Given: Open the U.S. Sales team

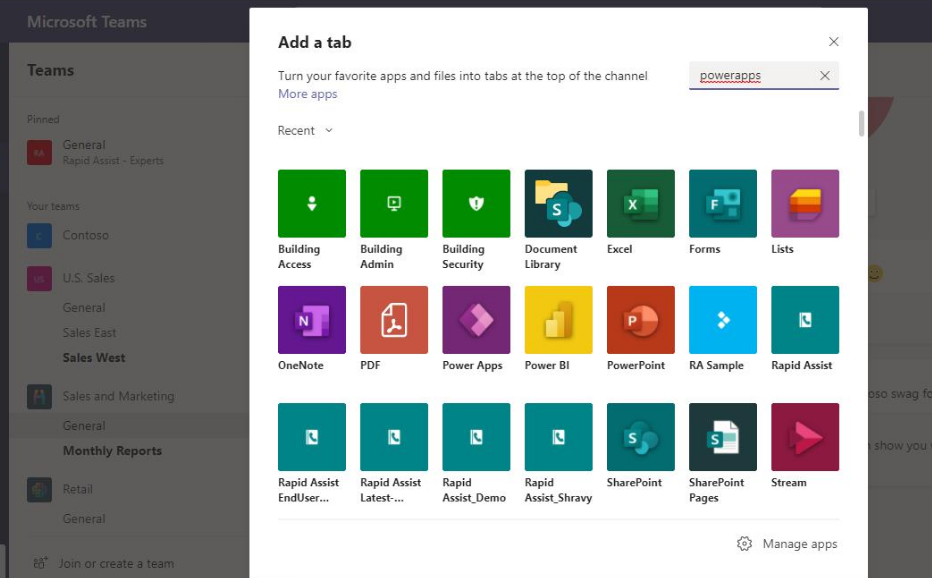Looking at the screenshot, I should point(89,278).
